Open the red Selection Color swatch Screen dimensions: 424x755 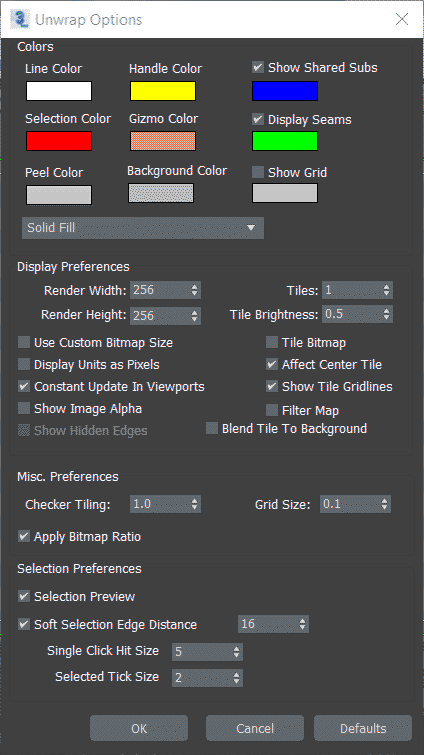tap(59, 141)
